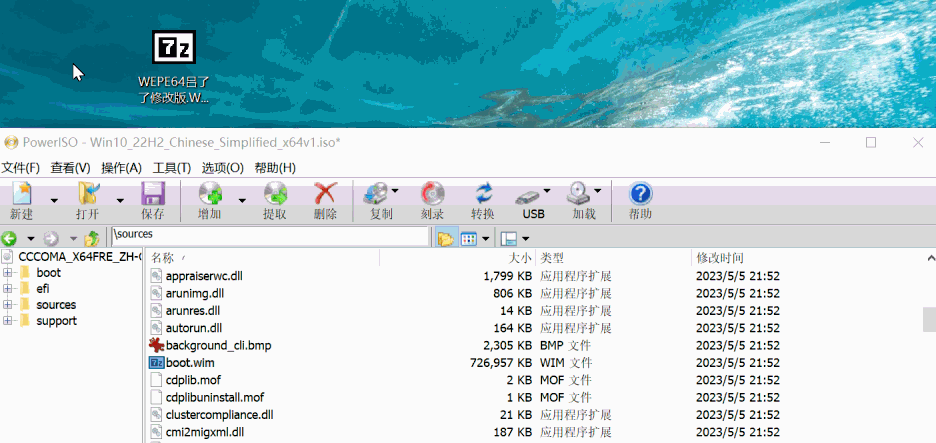Open the 工具(T) menu
The height and width of the screenshot is (443, 936).
(x=172, y=168)
